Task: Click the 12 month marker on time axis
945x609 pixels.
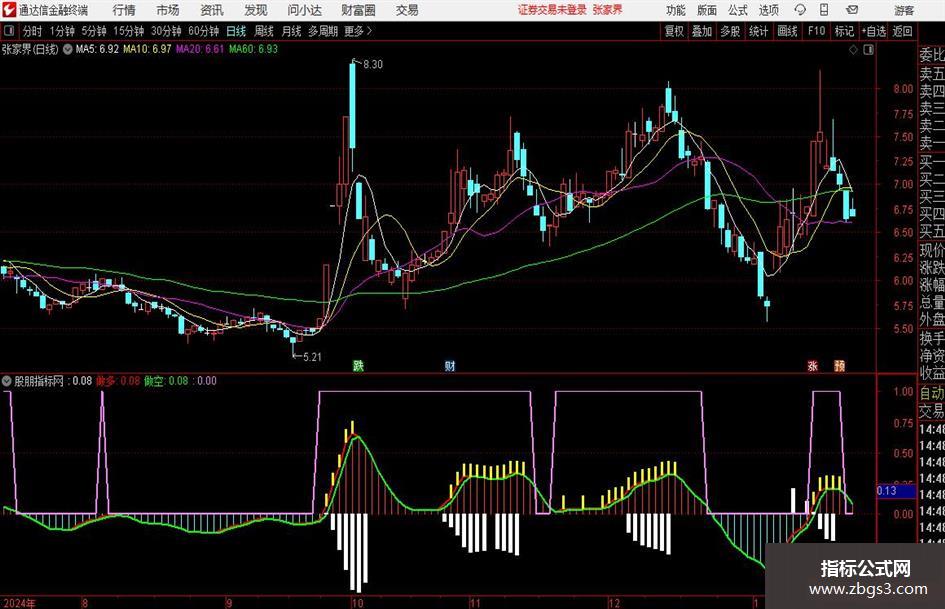Action: coord(614,603)
